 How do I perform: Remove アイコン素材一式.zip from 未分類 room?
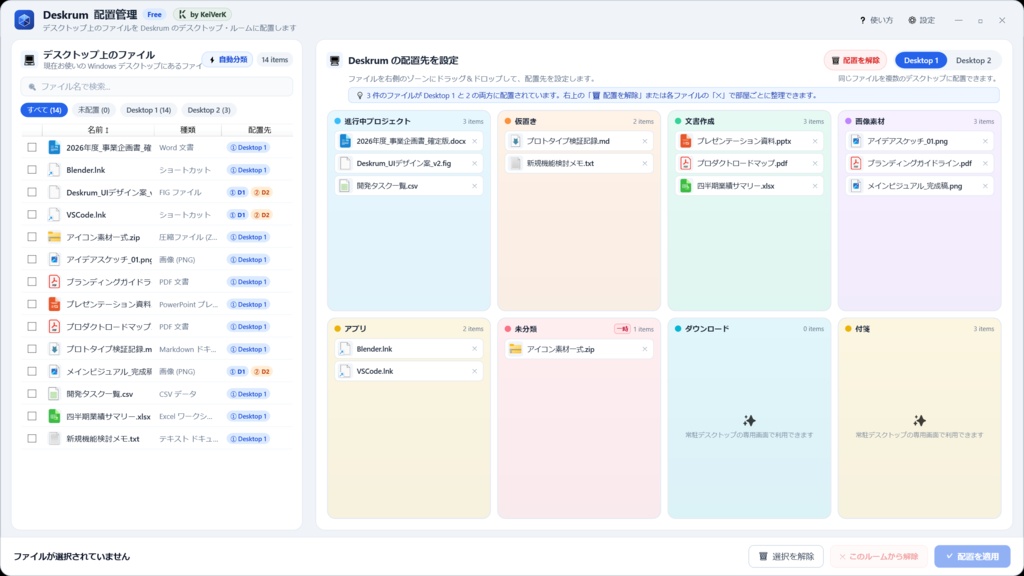[645, 349]
